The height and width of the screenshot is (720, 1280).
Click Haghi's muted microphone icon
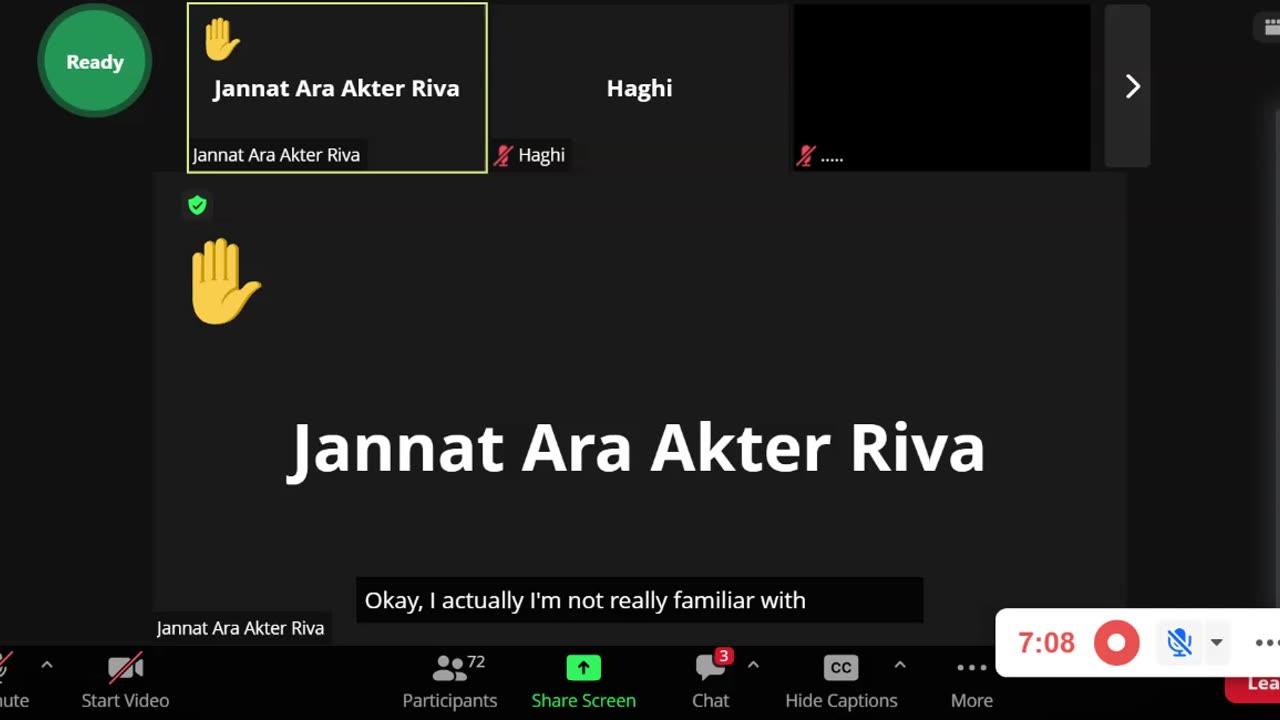tap(503, 155)
